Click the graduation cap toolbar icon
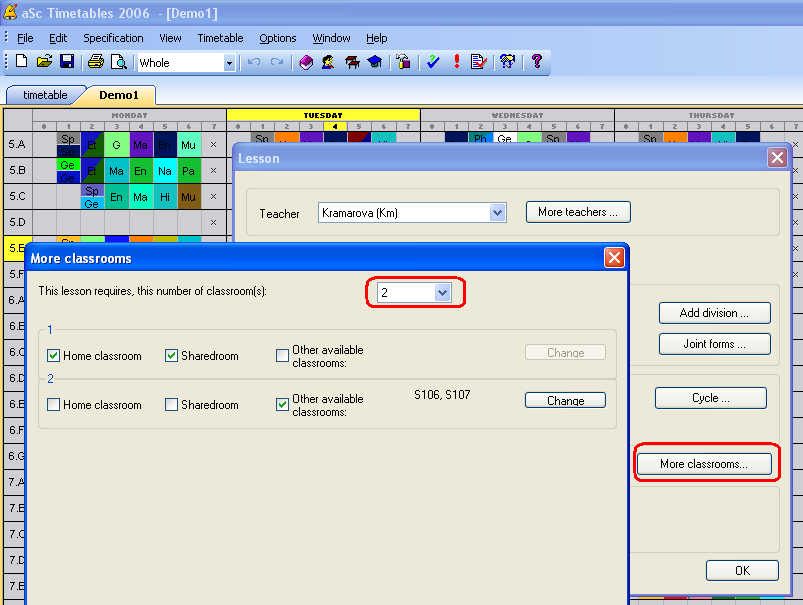The width and height of the screenshot is (803, 605). pos(373,62)
